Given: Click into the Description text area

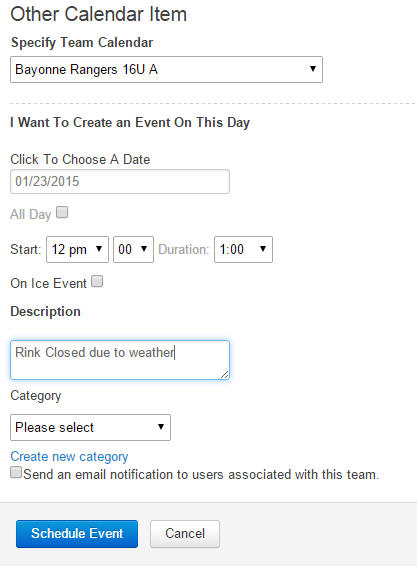Looking at the screenshot, I should (120, 360).
